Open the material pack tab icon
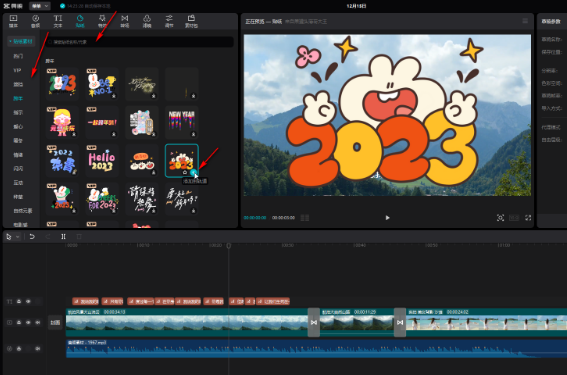Screen dimensions: 567x375 coord(191,21)
